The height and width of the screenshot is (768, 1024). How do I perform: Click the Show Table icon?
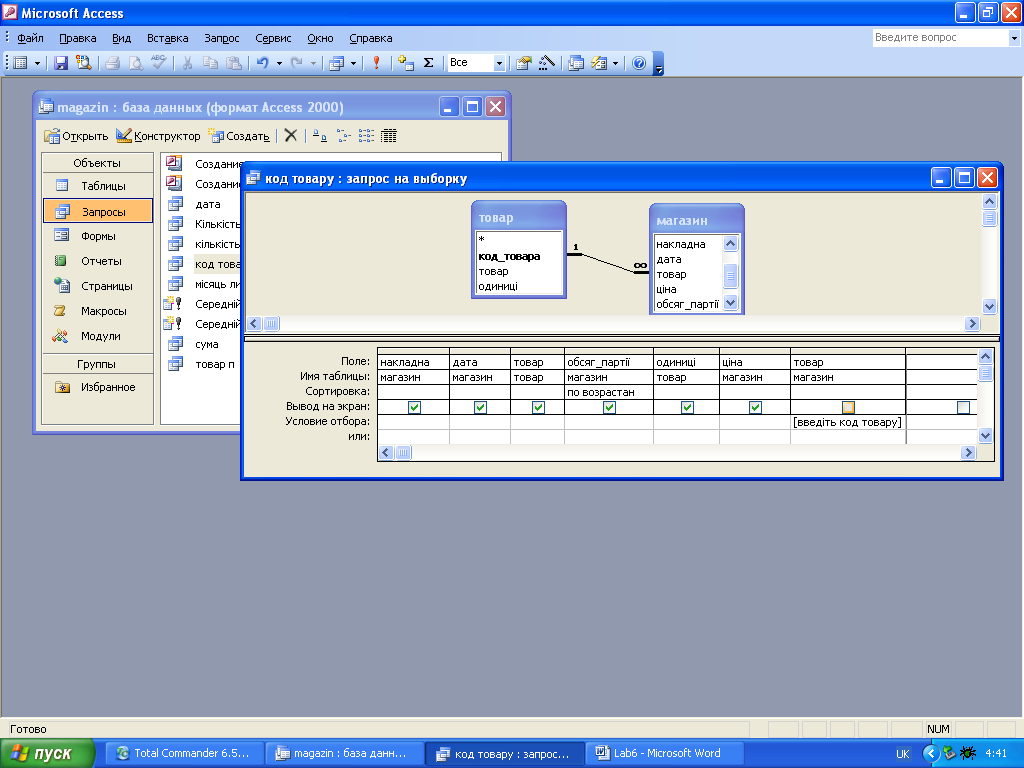(x=406, y=63)
